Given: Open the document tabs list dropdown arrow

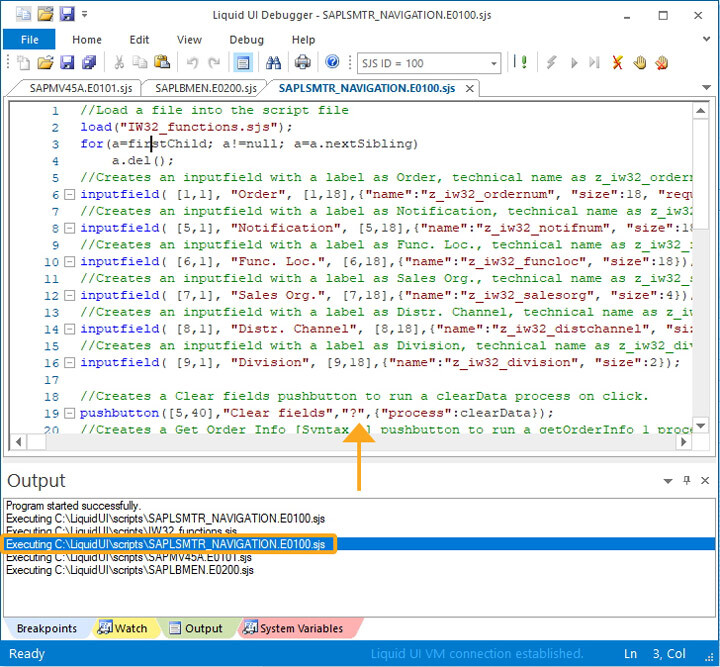Looking at the screenshot, I should [706, 88].
